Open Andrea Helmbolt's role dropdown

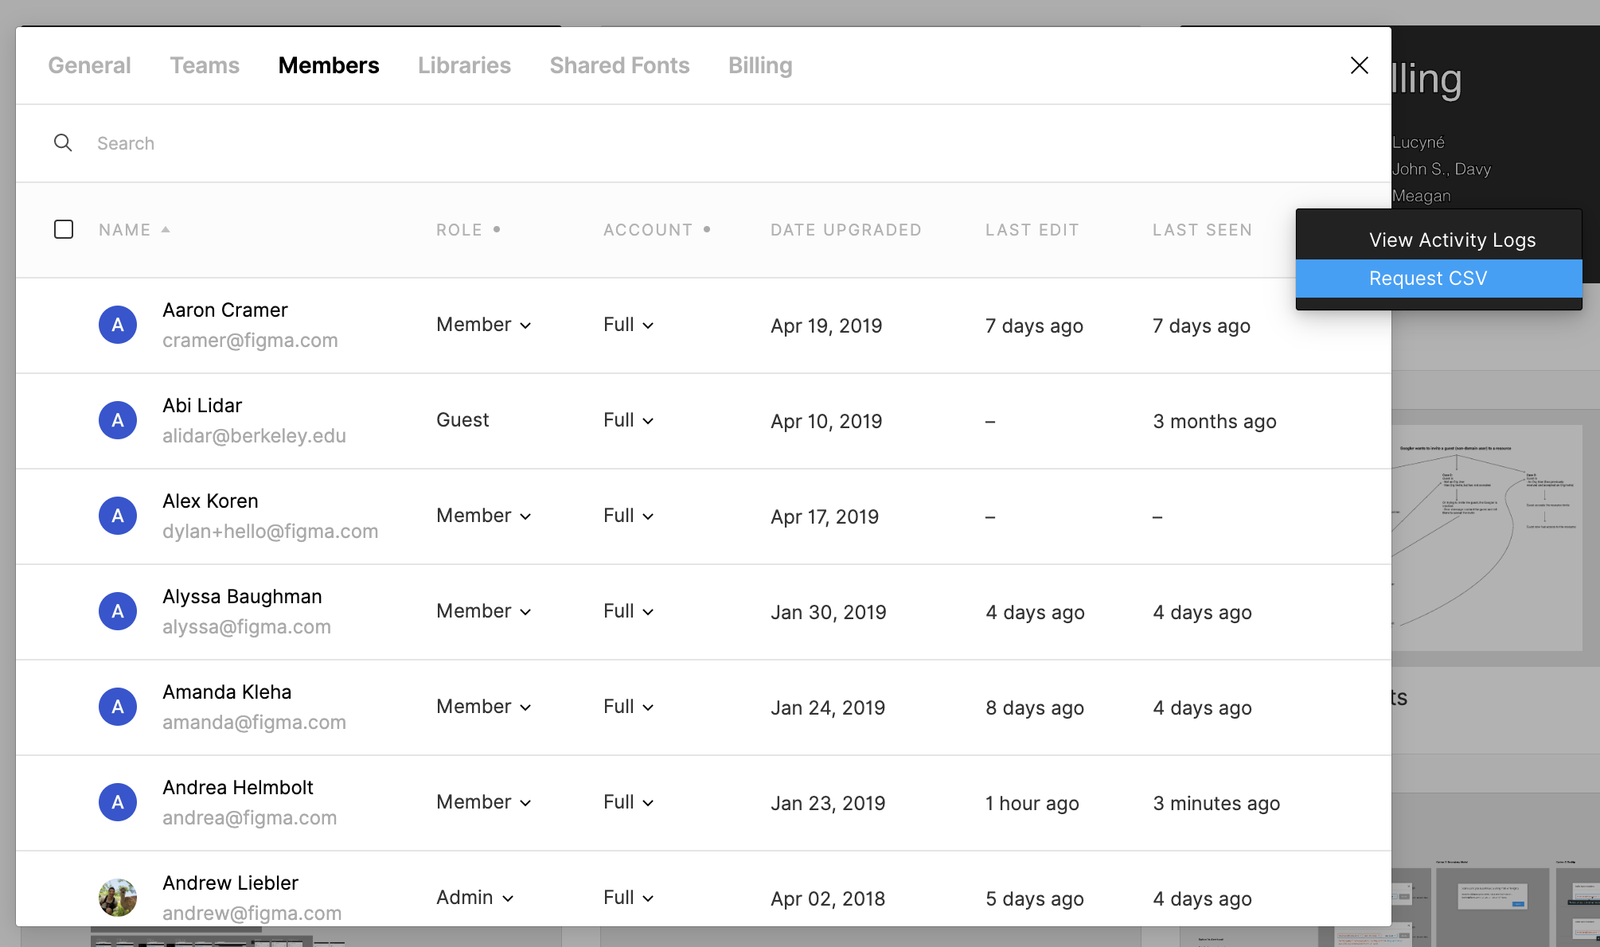coord(484,802)
